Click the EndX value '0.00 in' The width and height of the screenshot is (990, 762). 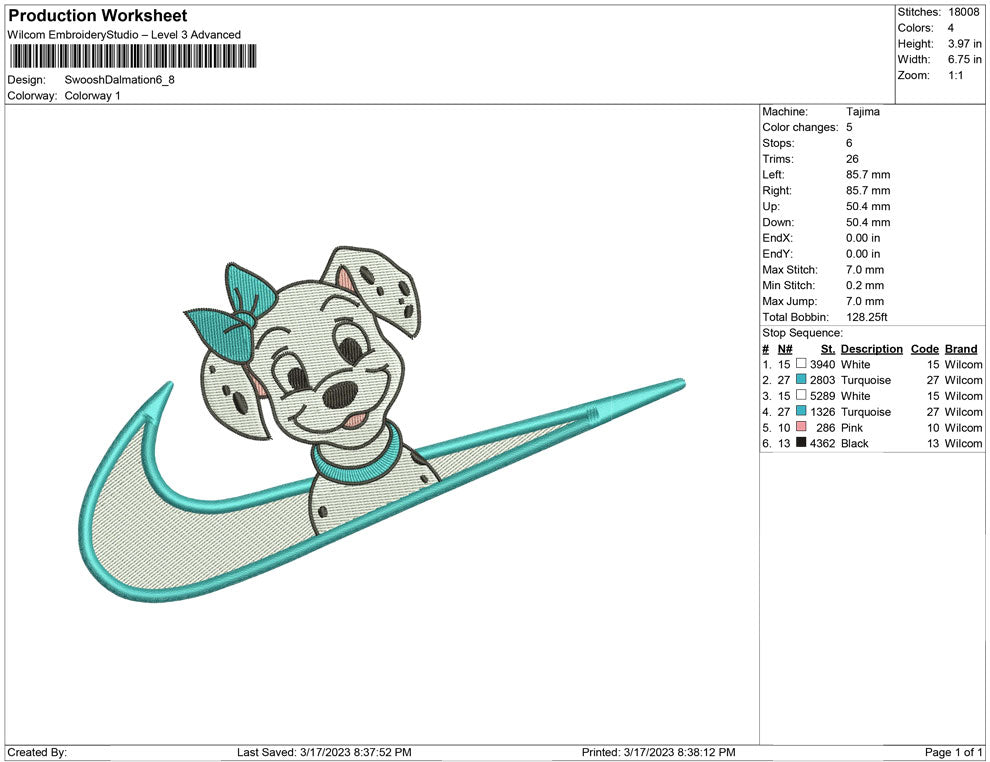tap(863, 238)
